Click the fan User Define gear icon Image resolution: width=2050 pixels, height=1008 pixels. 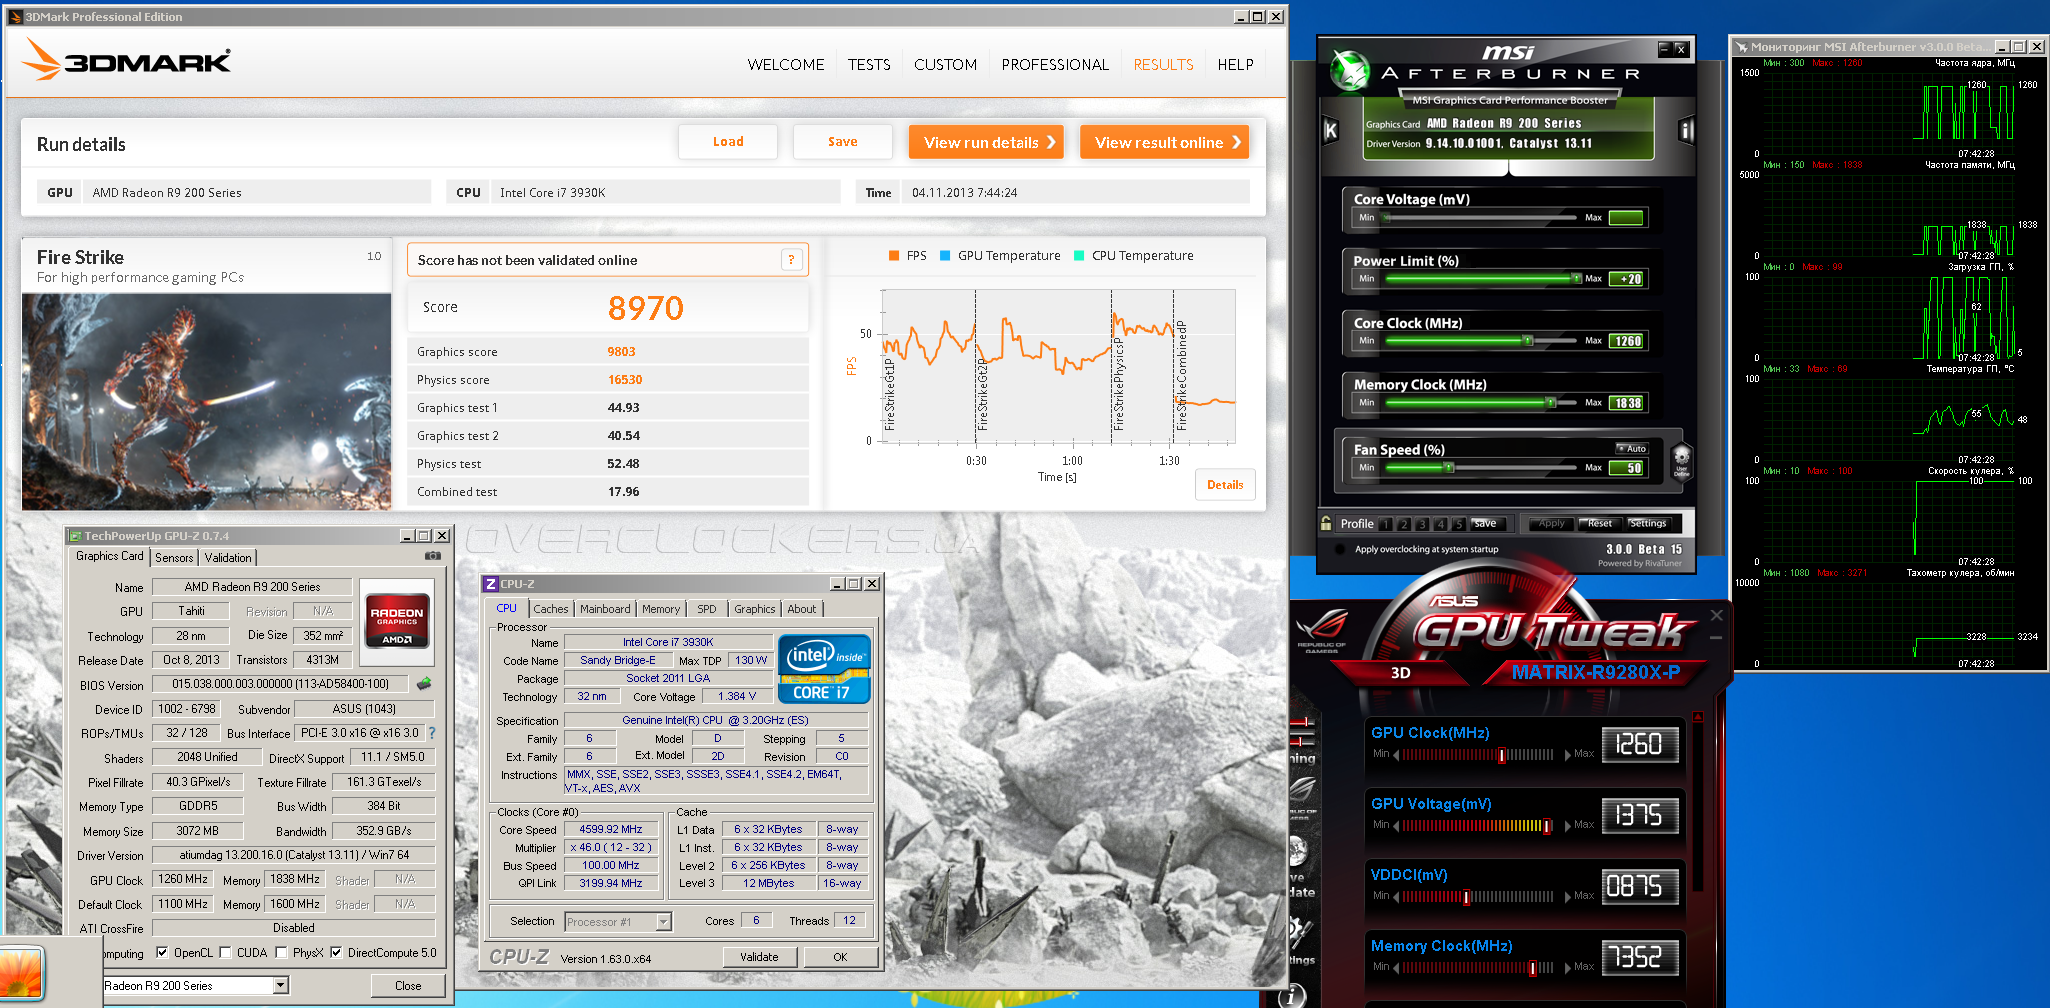(x=1681, y=461)
